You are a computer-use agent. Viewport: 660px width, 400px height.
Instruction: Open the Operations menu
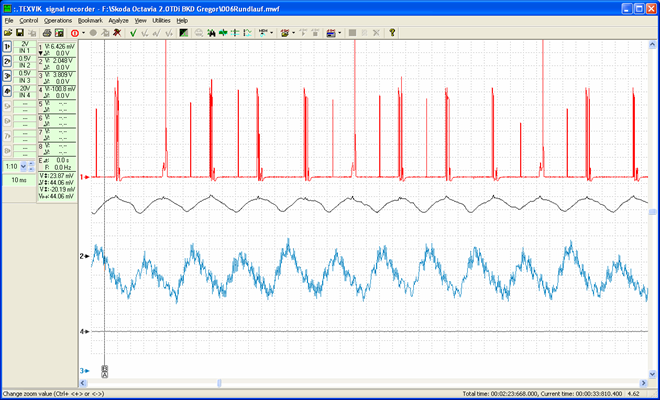coord(58,20)
